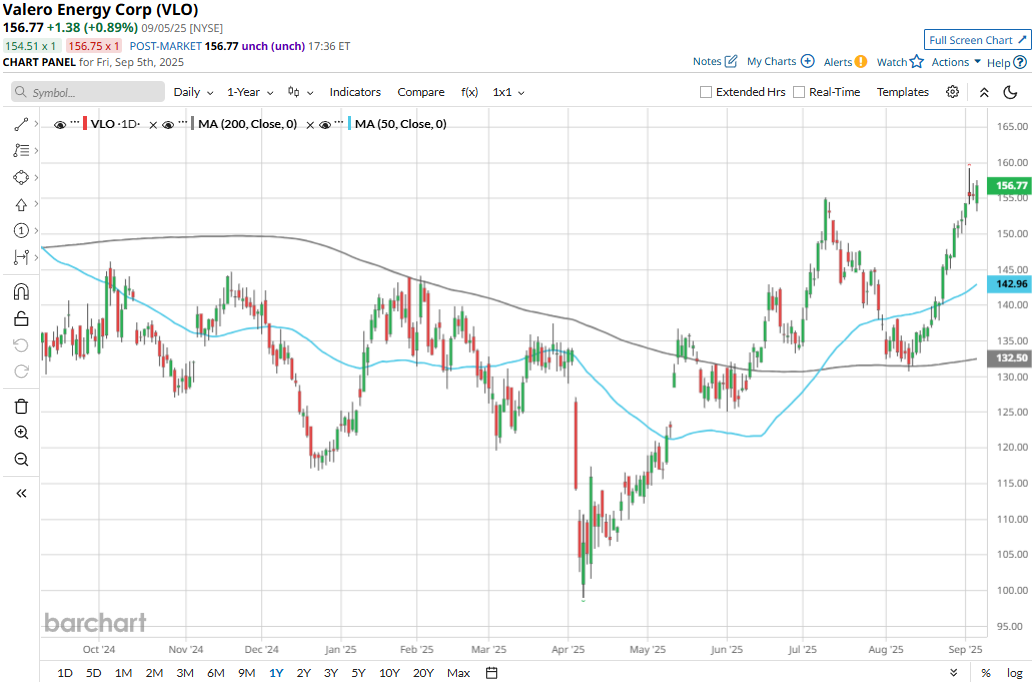Viewport: 1033px width, 682px height.
Task: Add chart with My Charts plus
Action: point(808,61)
